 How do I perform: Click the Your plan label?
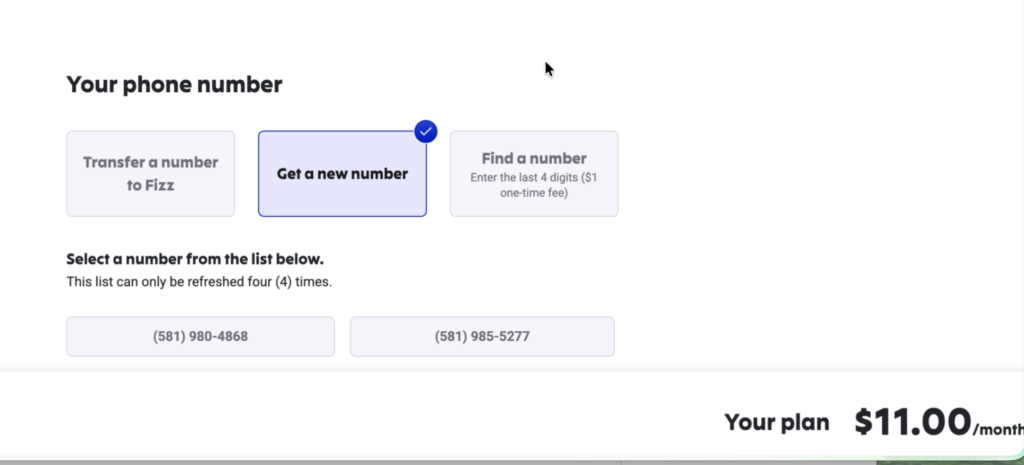point(777,422)
